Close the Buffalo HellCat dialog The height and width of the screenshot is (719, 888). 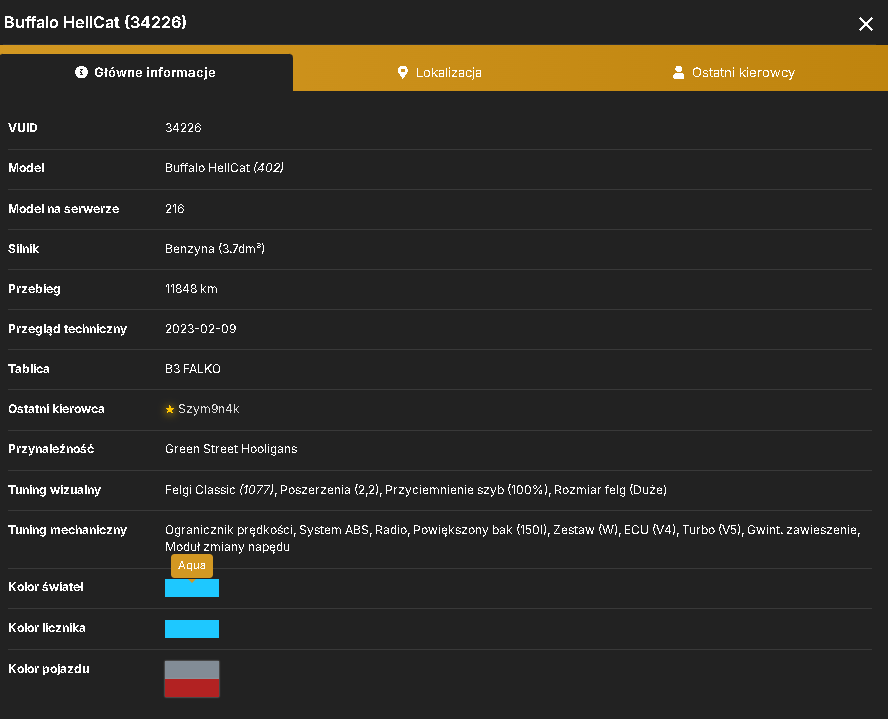pos(865,24)
